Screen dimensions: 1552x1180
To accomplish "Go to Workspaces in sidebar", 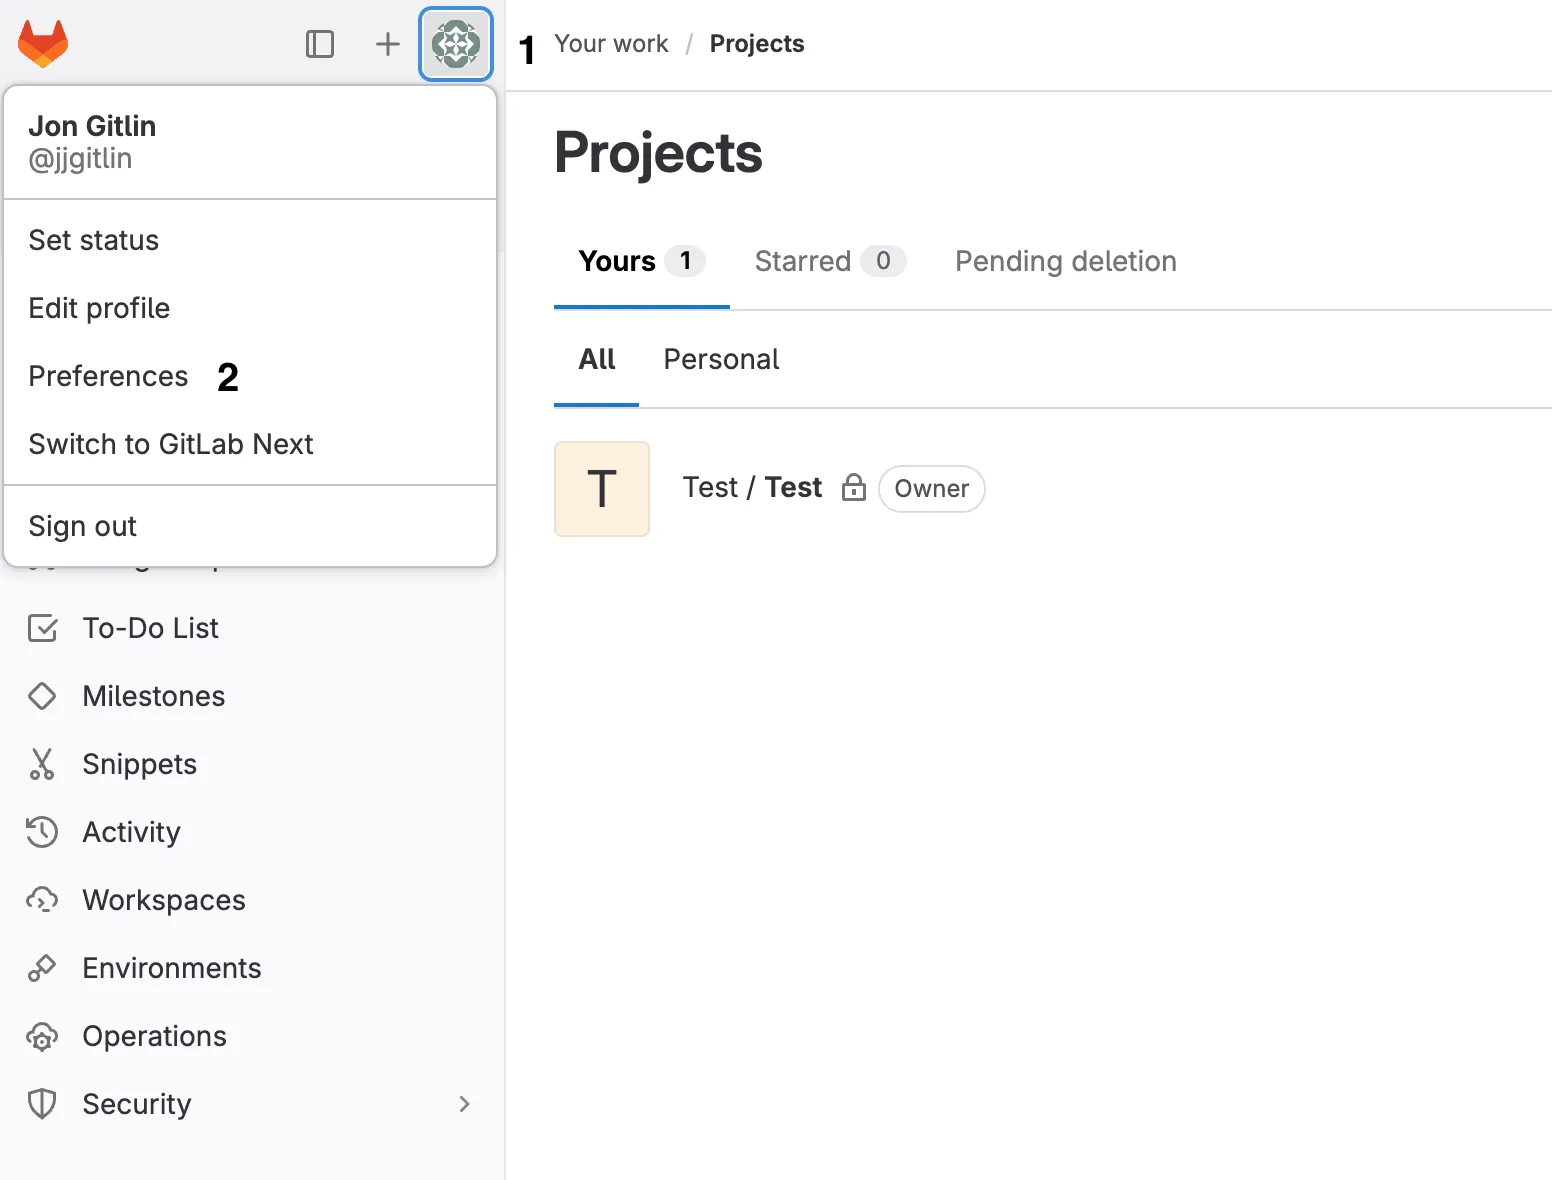I will [252, 900].
